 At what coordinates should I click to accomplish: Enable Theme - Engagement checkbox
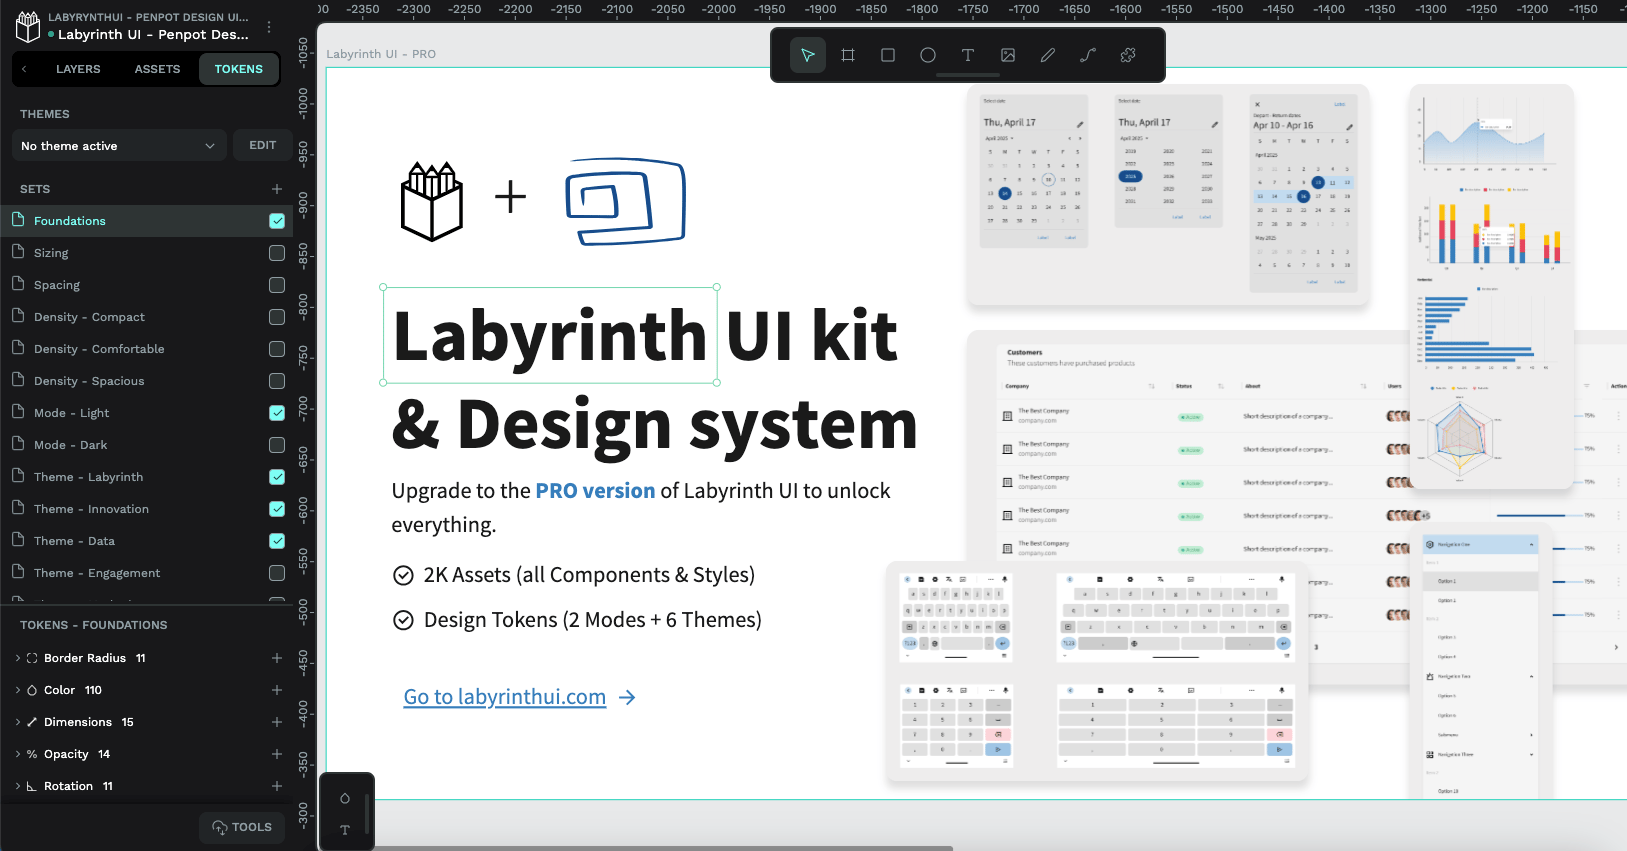(x=277, y=573)
